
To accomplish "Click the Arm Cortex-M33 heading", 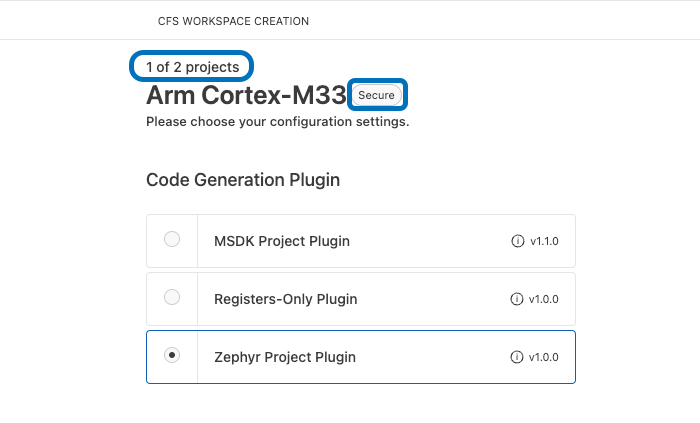I will click(x=246, y=95).
